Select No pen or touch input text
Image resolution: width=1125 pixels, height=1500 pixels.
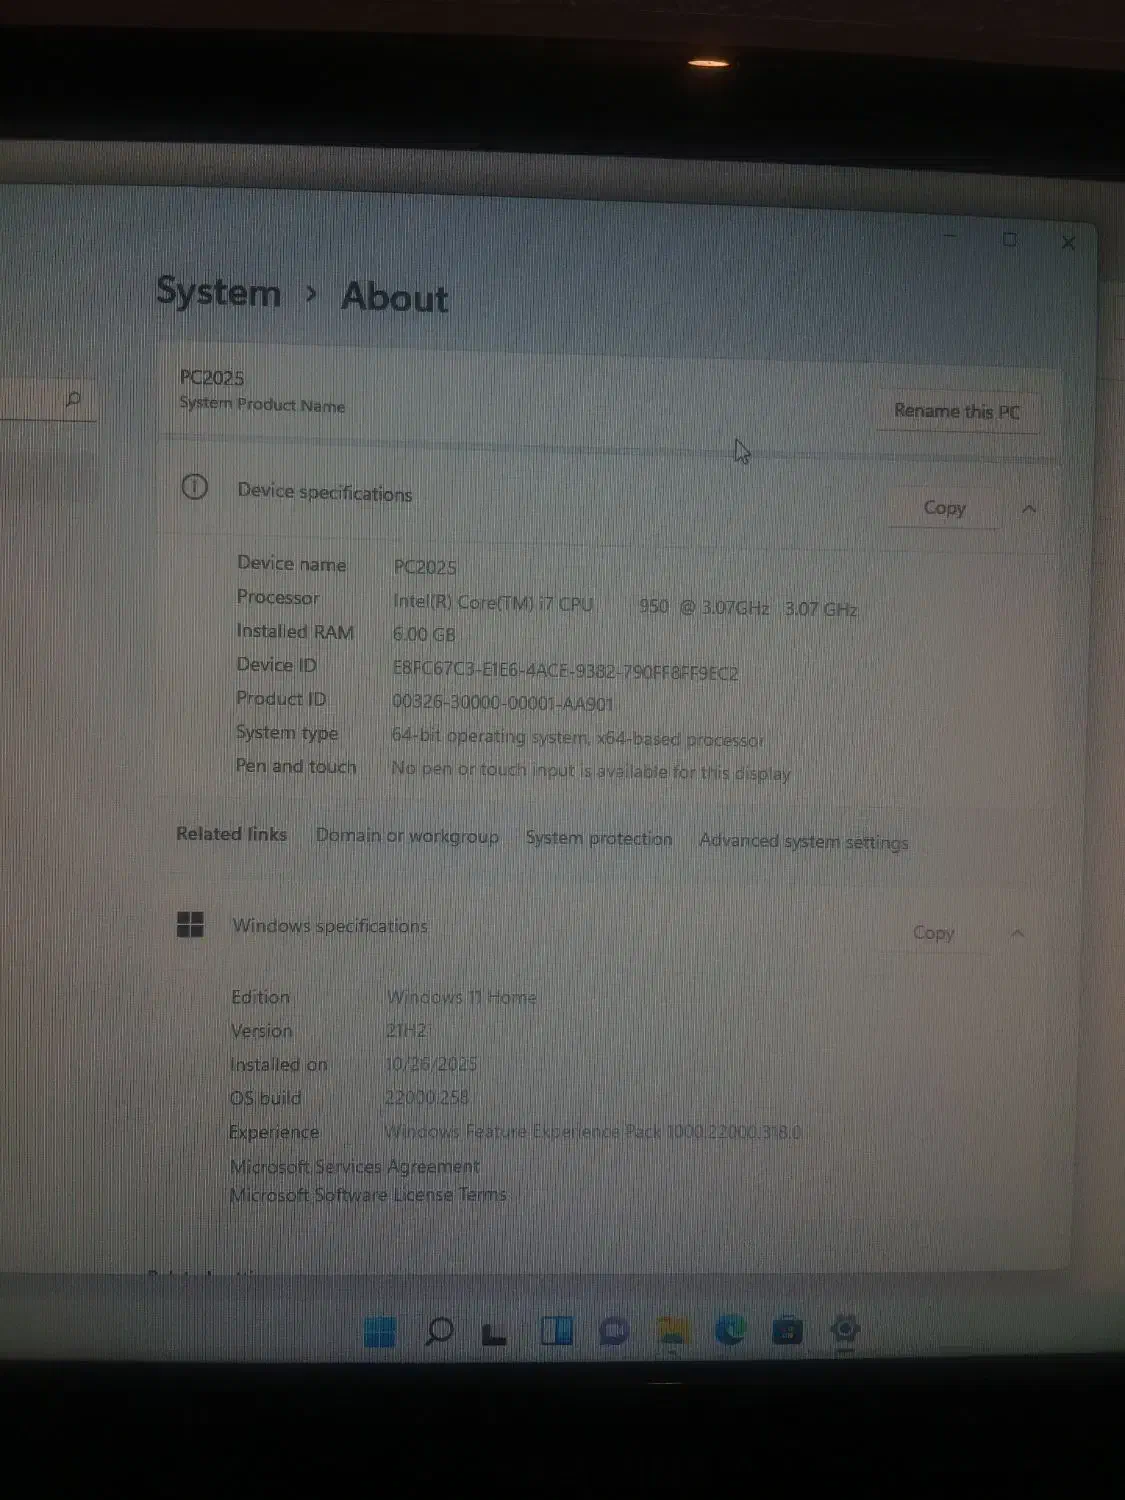[x=590, y=770]
